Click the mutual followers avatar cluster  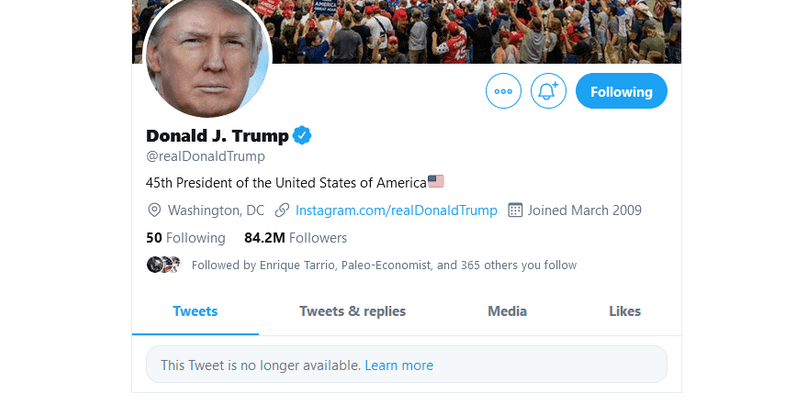(163, 265)
